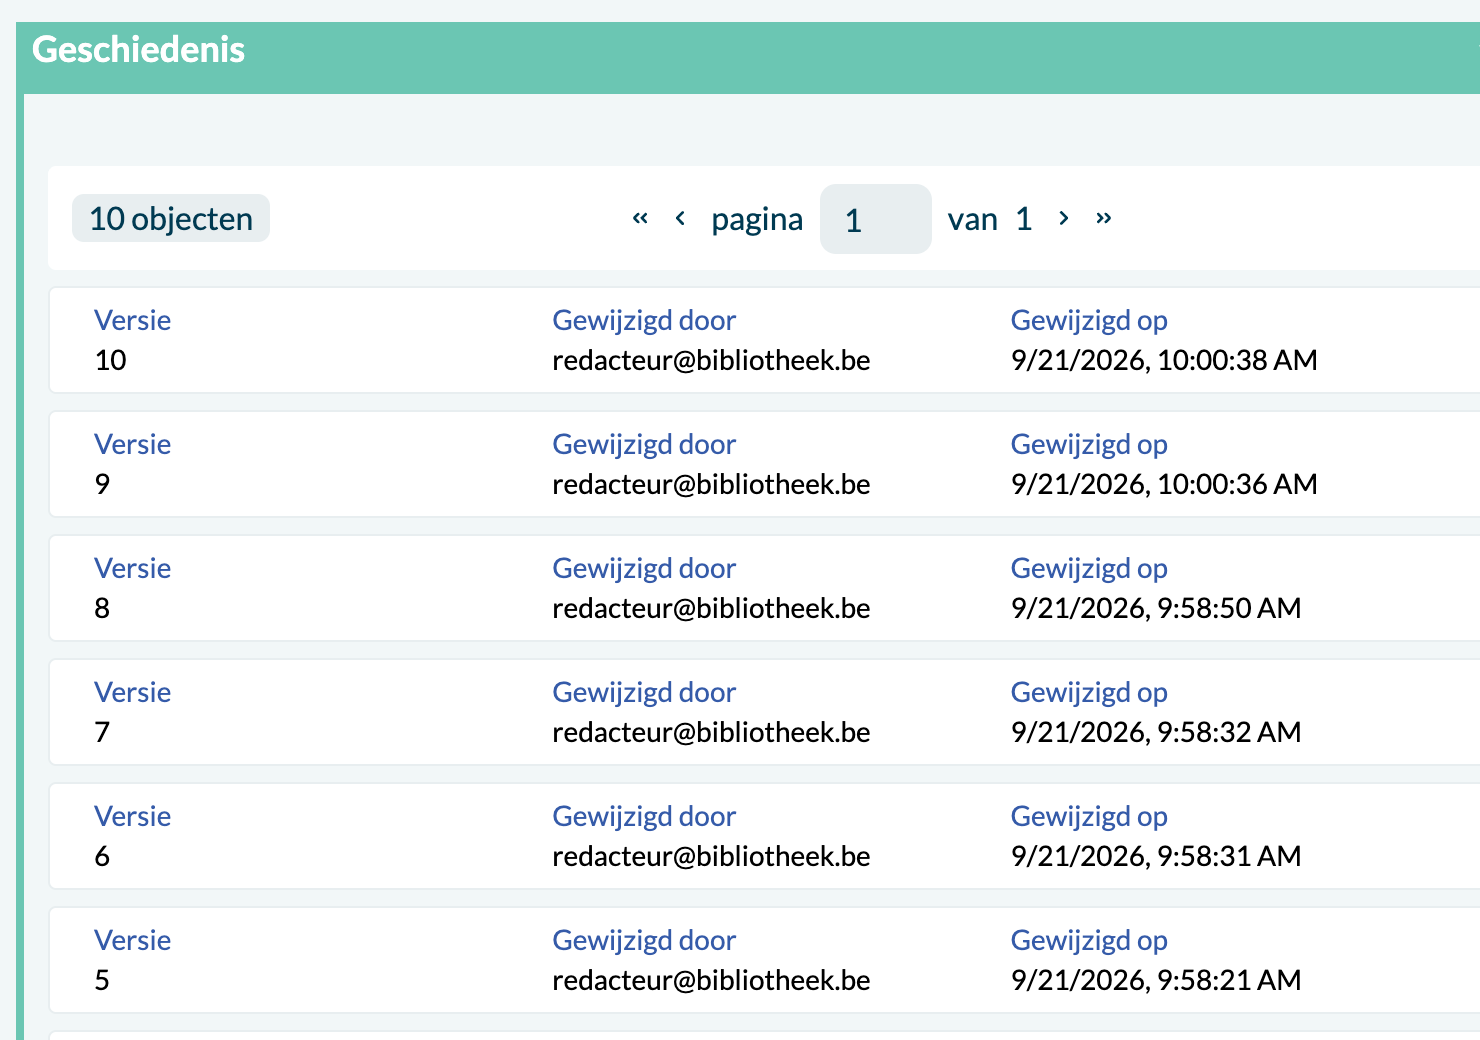Image resolution: width=1480 pixels, height=1040 pixels.
Task: Click the editor email in version 5 row
Action: pyautogui.click(x=711, y=980)
